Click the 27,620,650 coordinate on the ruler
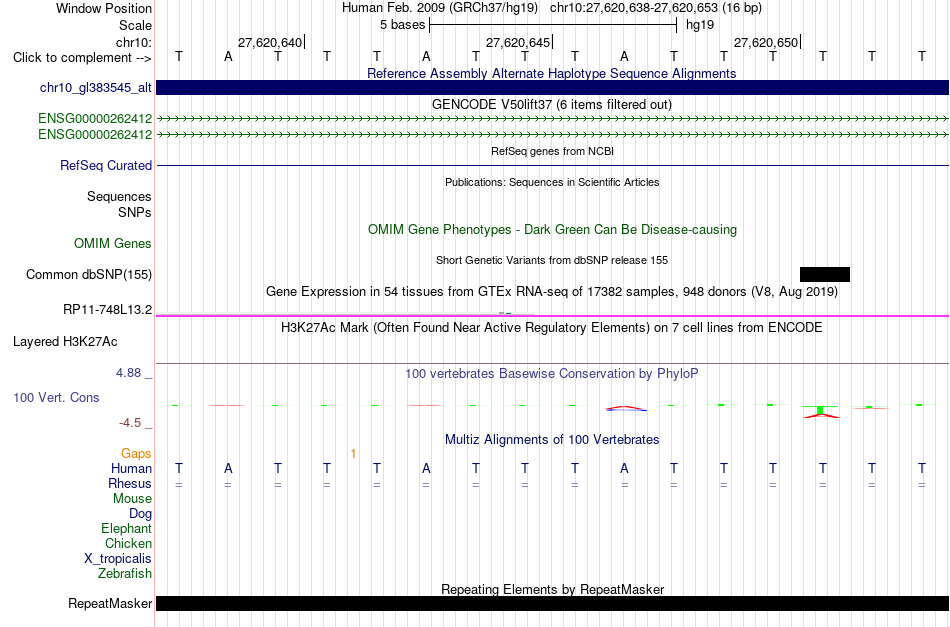The width and height of the screenshot is (950, 627). 766,42
